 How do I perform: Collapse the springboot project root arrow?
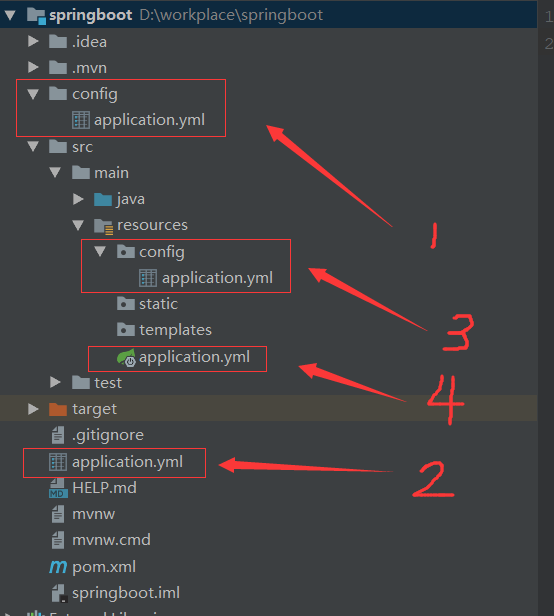tap(10, 15)
